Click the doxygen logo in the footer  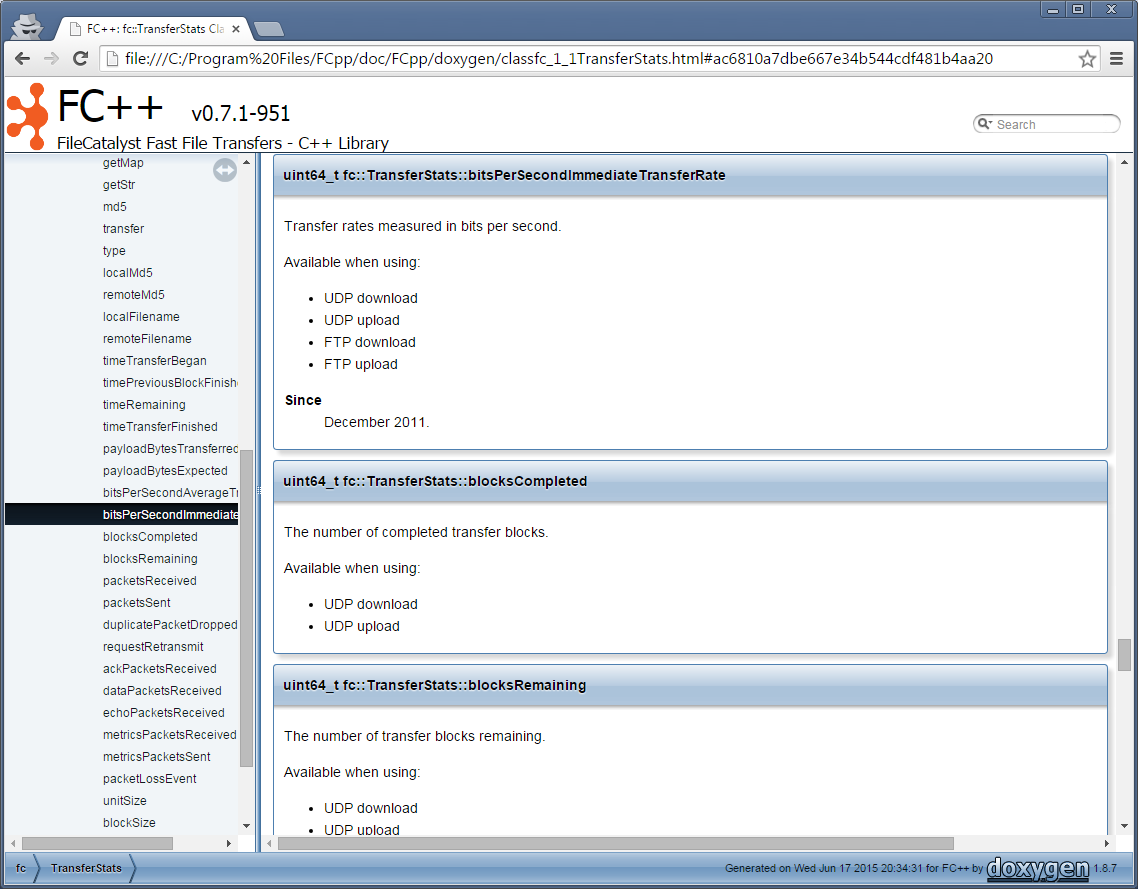(x=1037, y=868)
